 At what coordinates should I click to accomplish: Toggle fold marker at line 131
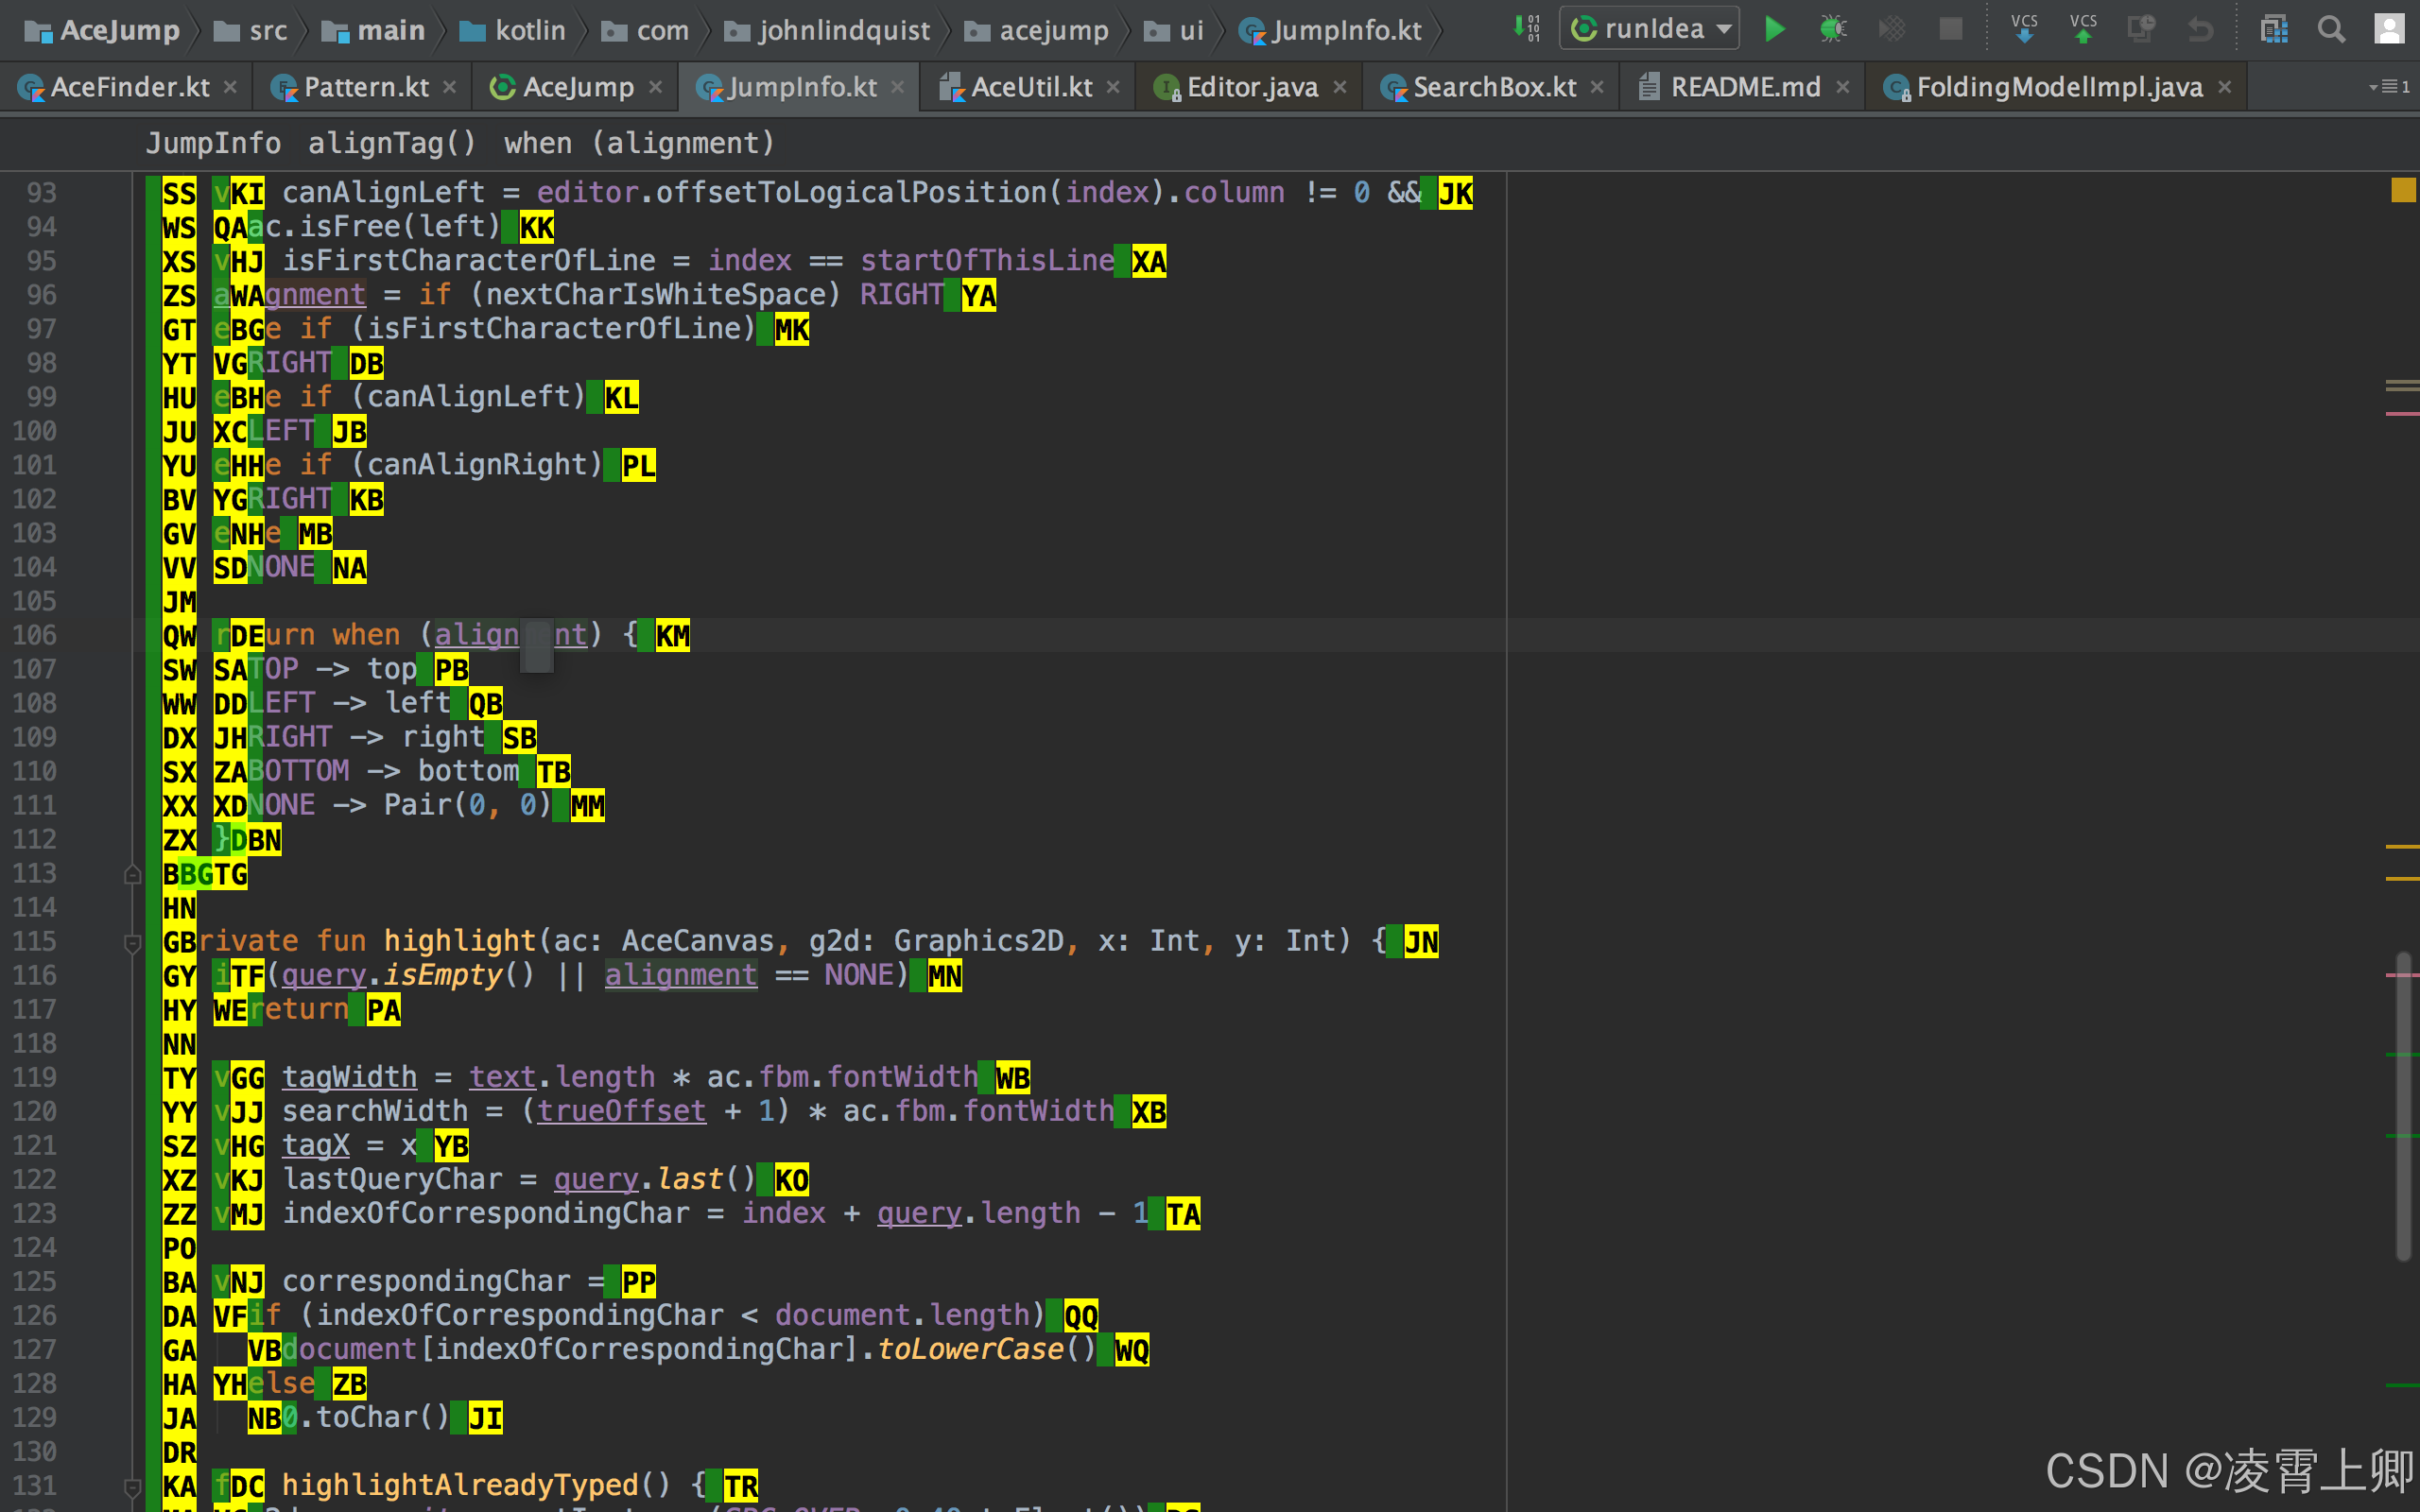click(132, 1486)
